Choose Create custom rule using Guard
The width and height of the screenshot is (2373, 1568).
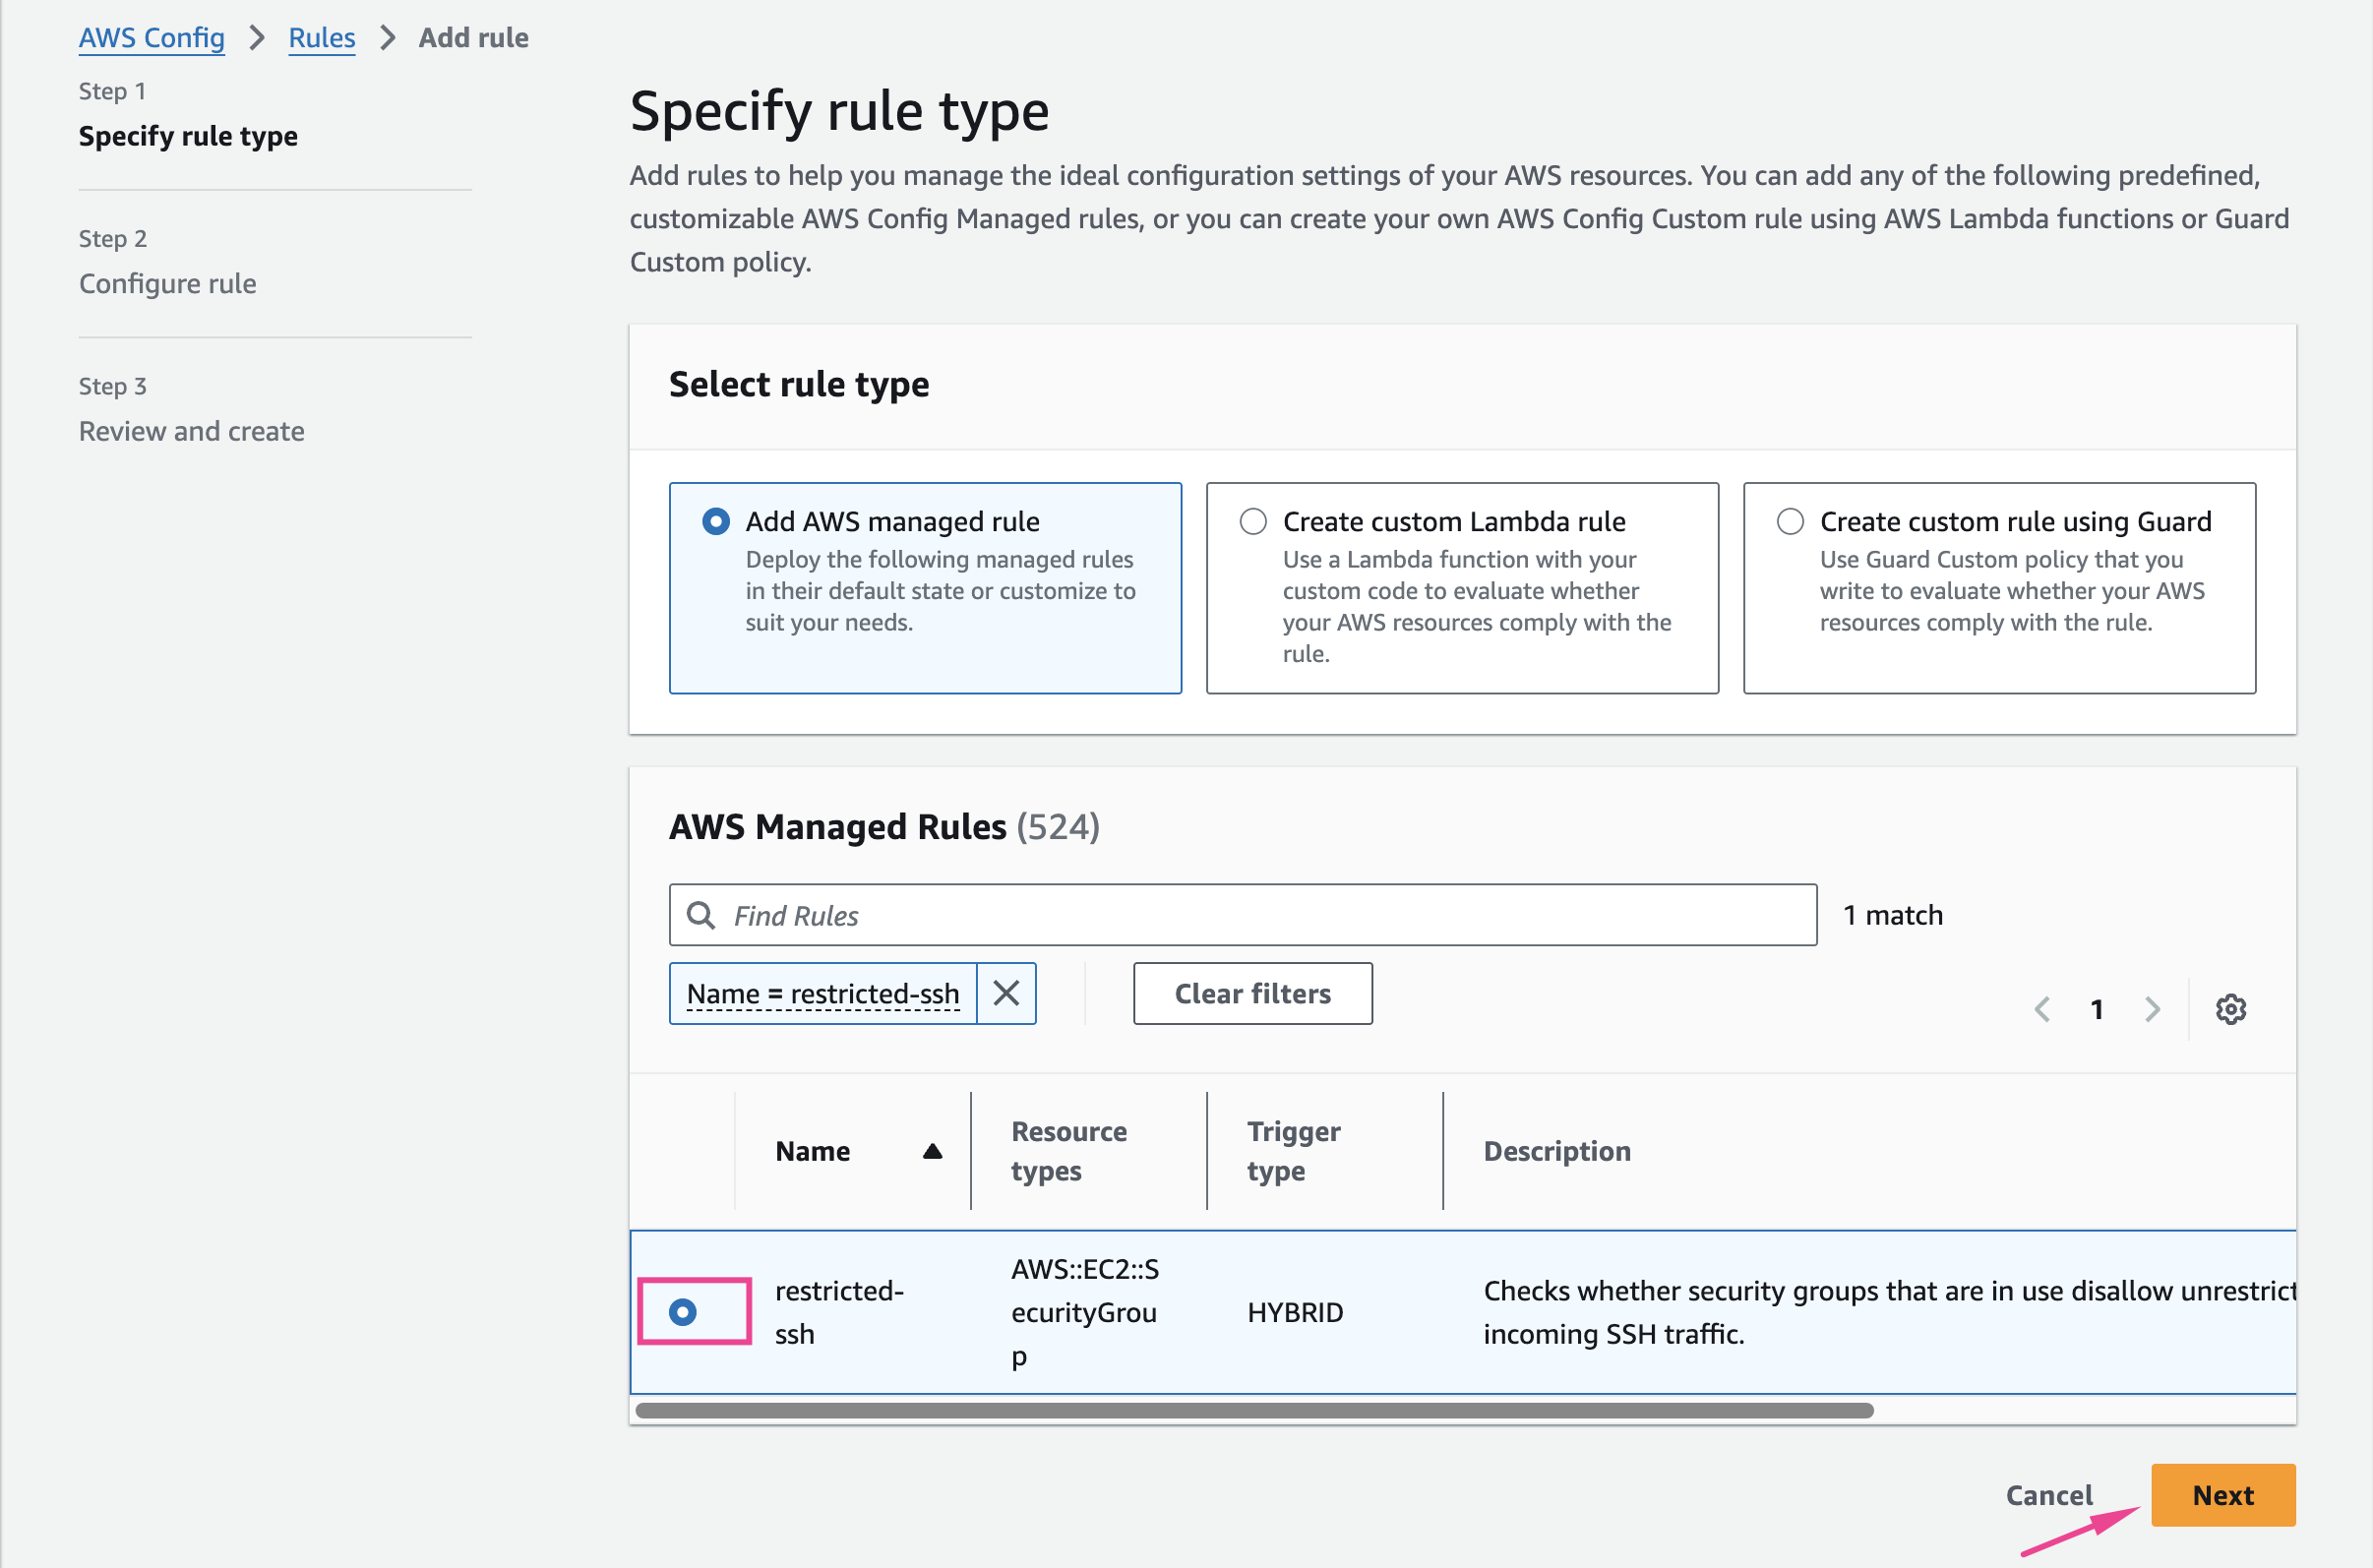1790,522
